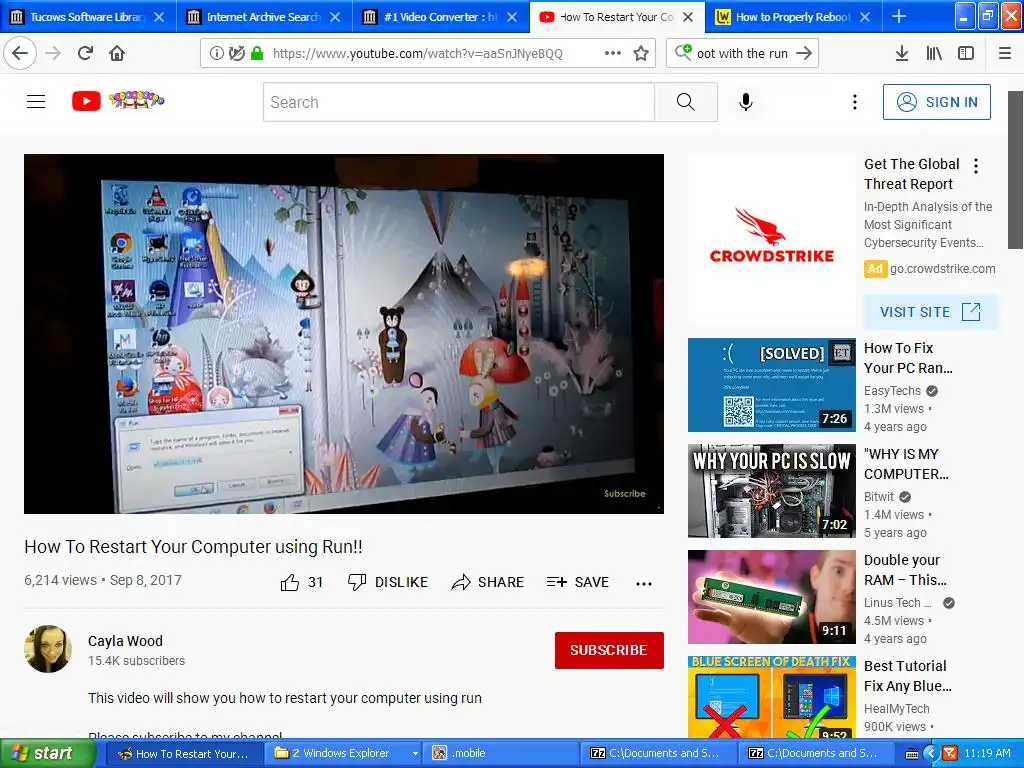Image resolution: width=1024 pixels, height=768 pixels.
Task: Submit browser search with the arrow
Action: click(804, 54)
